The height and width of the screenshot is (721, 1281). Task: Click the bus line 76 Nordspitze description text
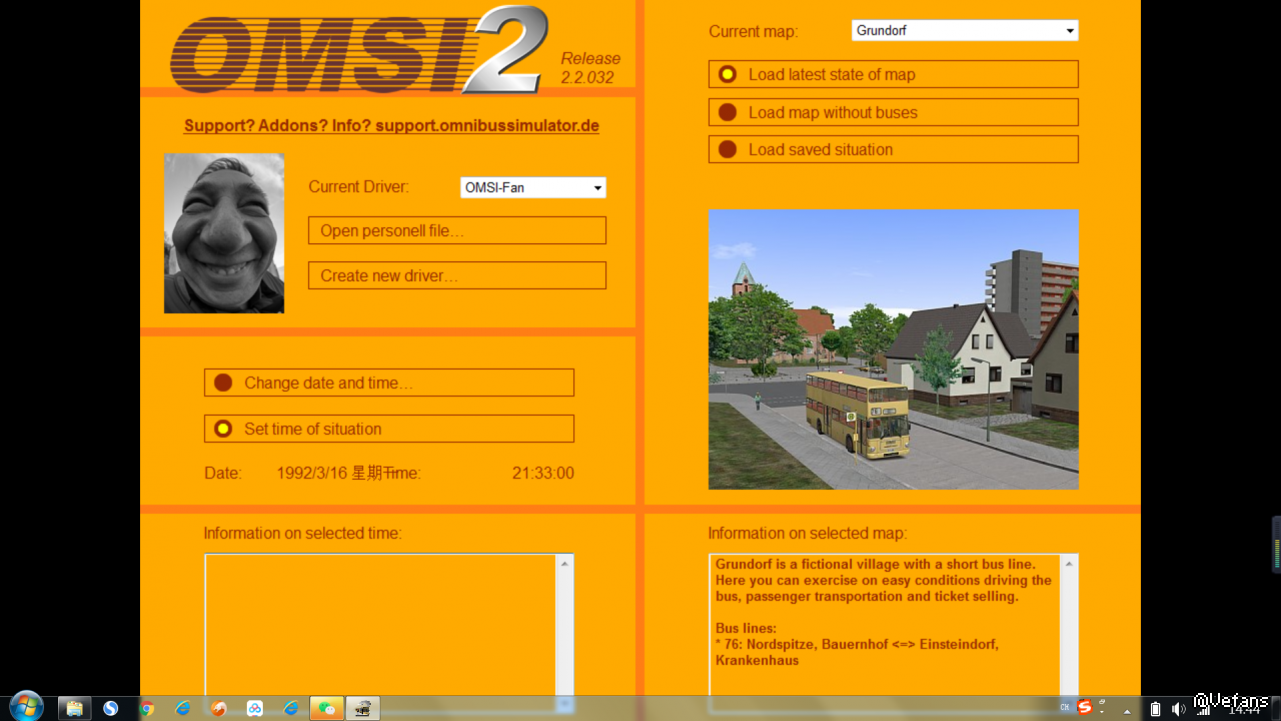[x=857, y=652]
